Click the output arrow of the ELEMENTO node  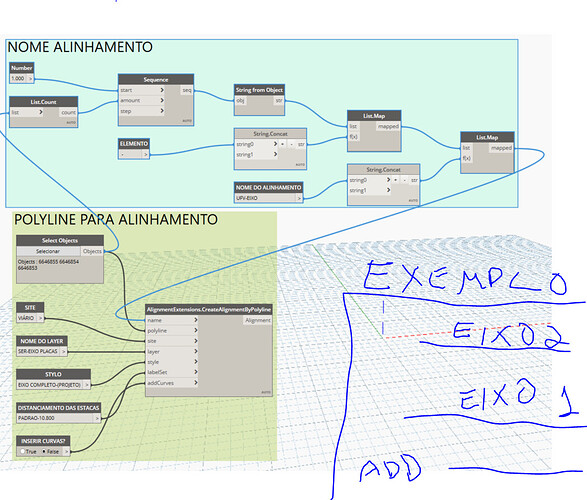tap(146, 154)
